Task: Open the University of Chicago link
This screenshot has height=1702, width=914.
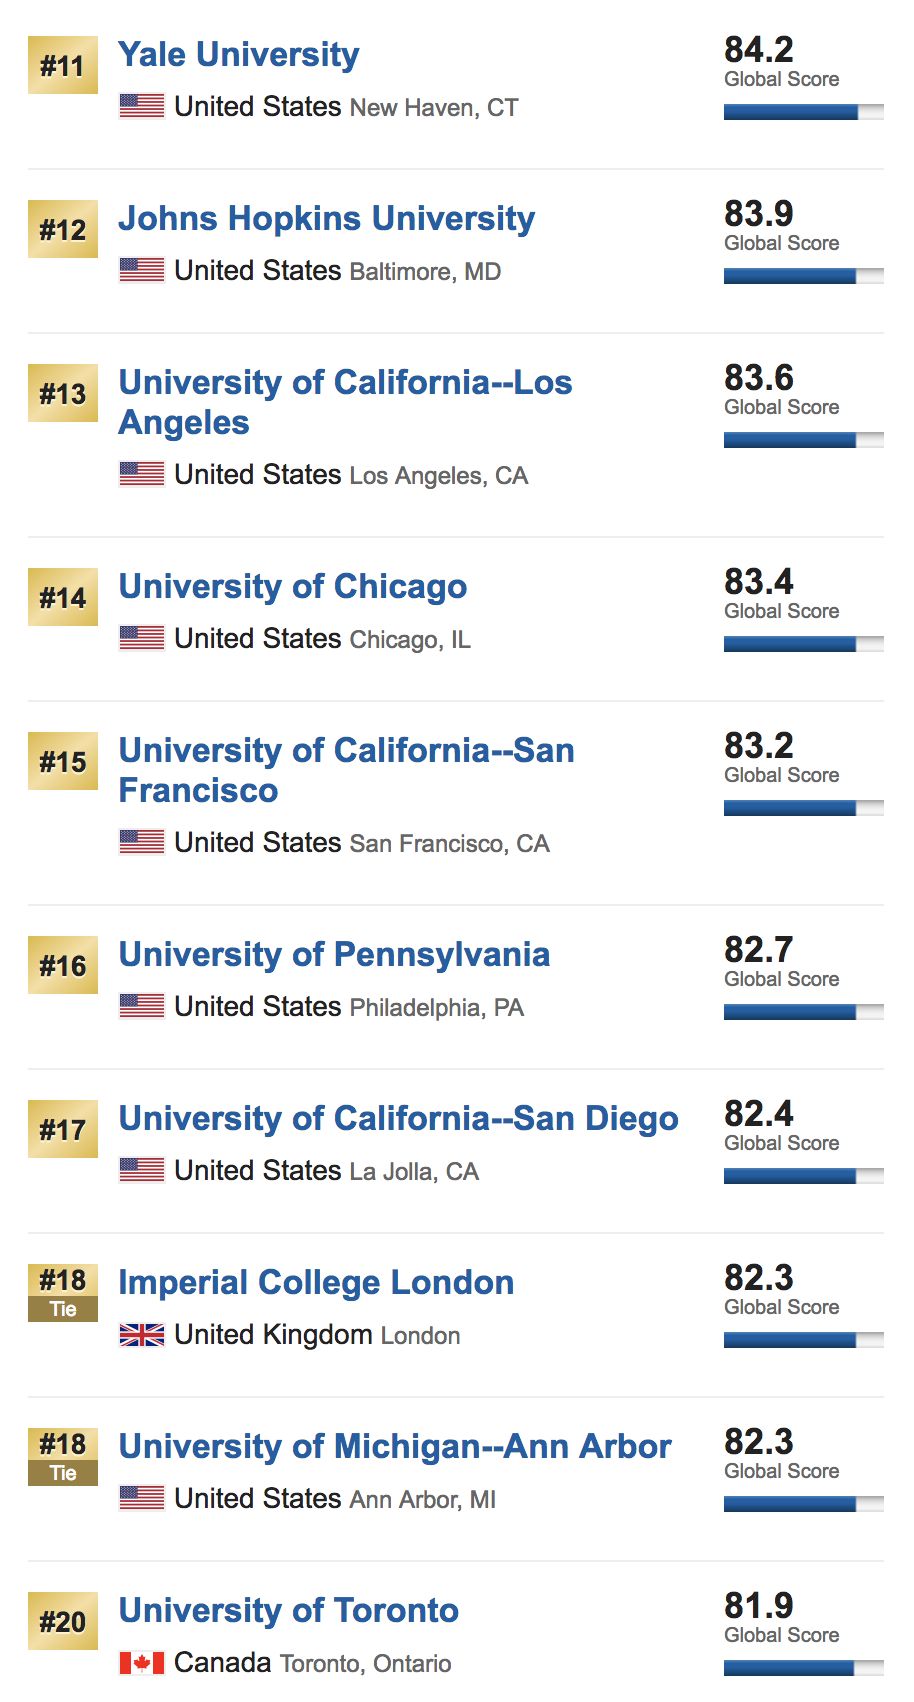Action: [292, 587]
